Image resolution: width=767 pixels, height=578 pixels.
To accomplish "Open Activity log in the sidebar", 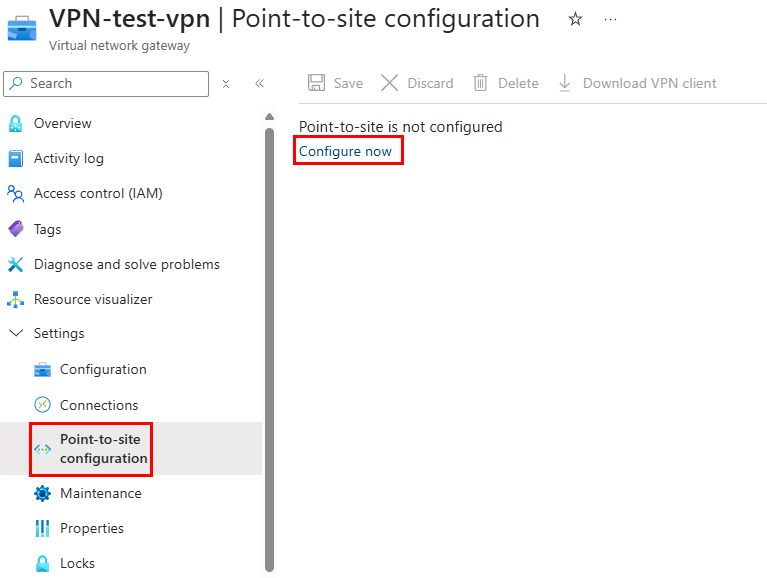I will 68,158.
